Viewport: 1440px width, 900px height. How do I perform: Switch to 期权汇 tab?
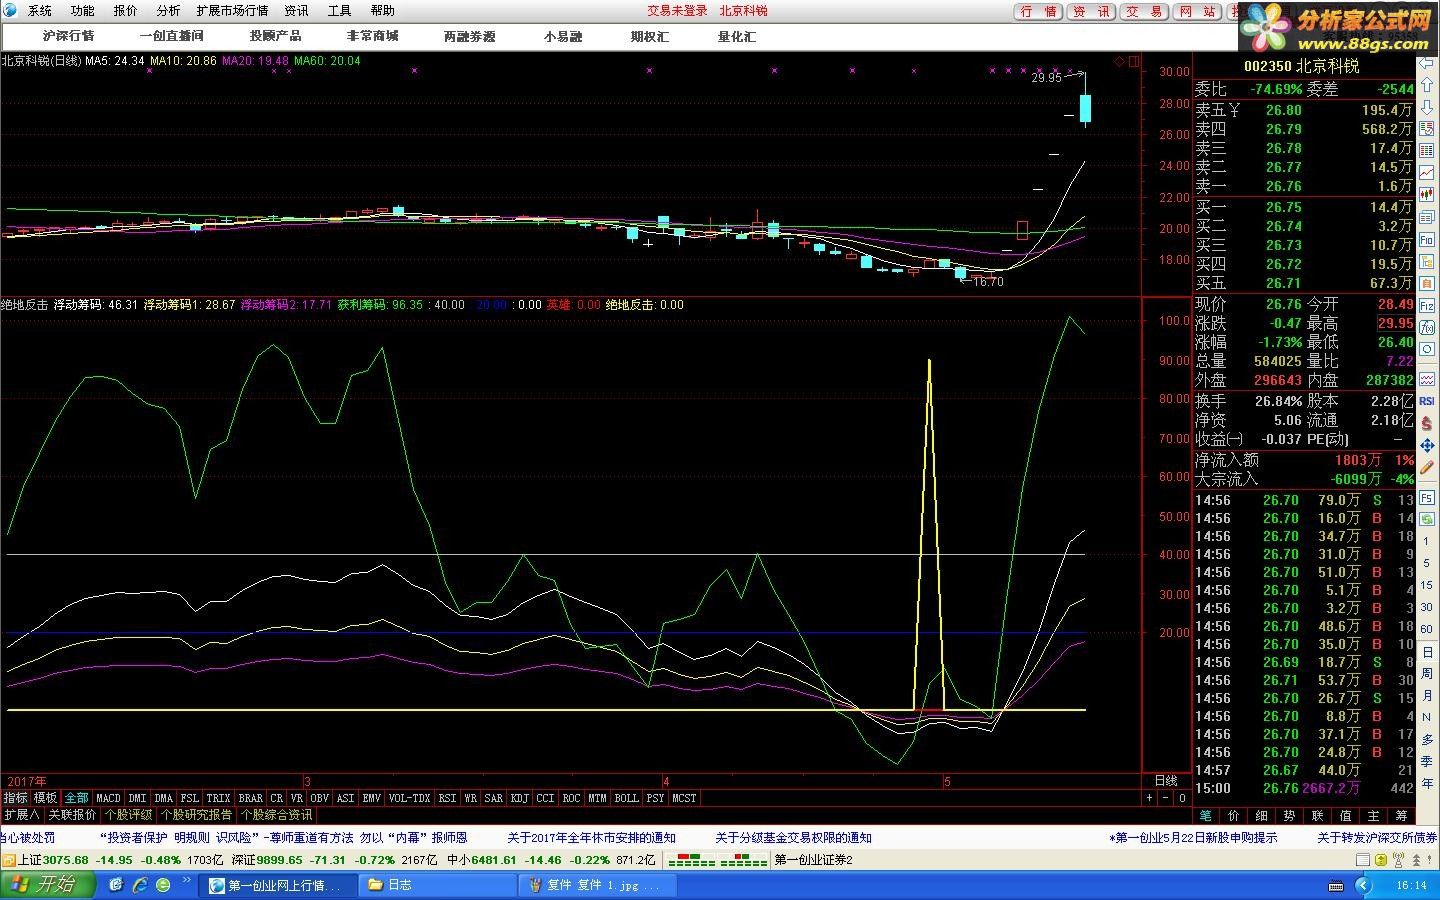tap(650, 36)
